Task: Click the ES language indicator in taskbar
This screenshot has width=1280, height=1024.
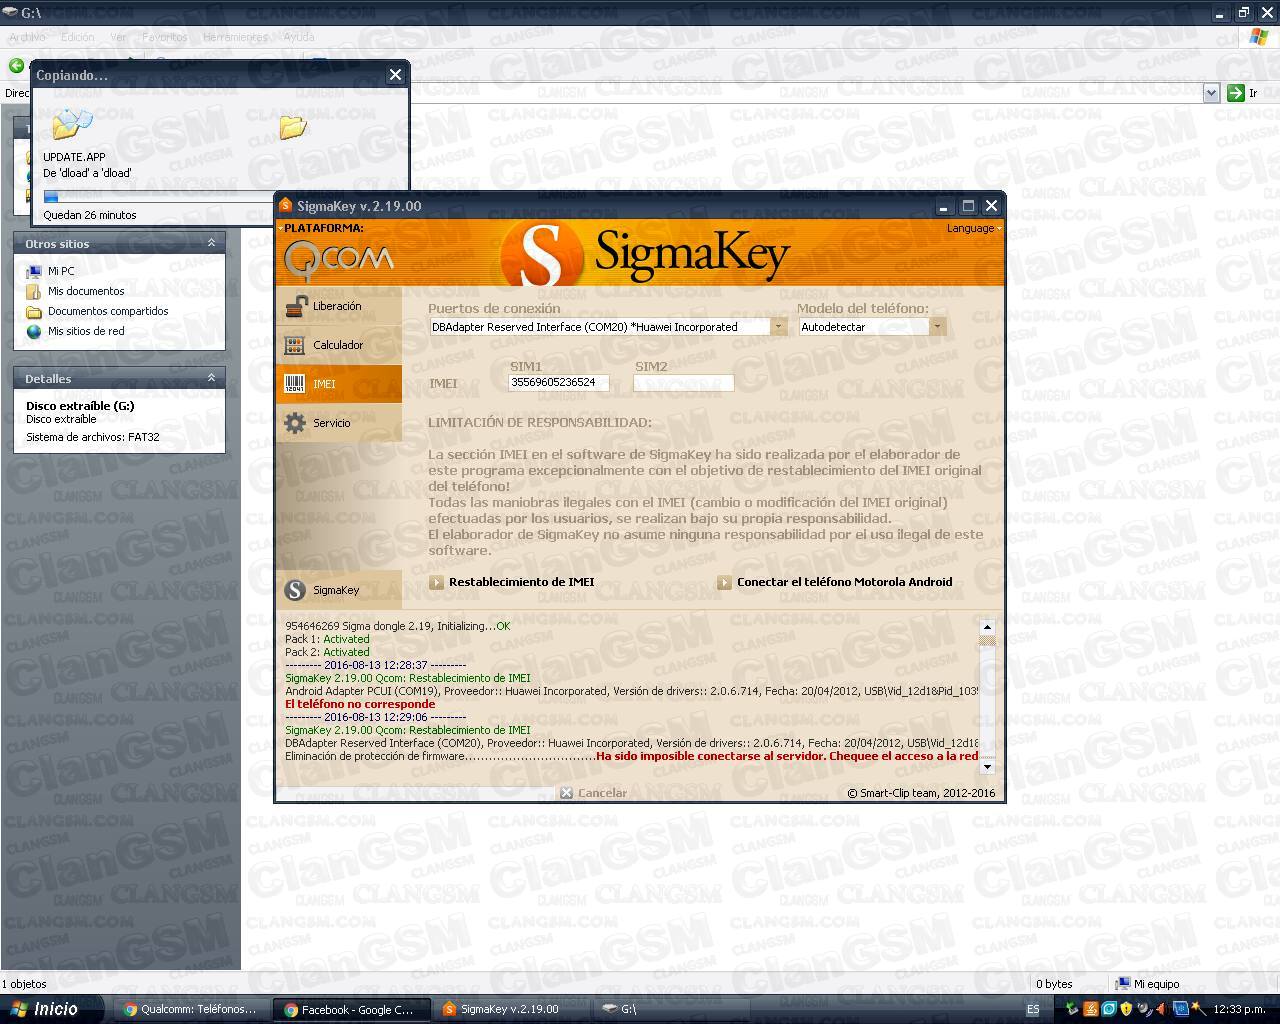Action: [x=1033, y=1010]
